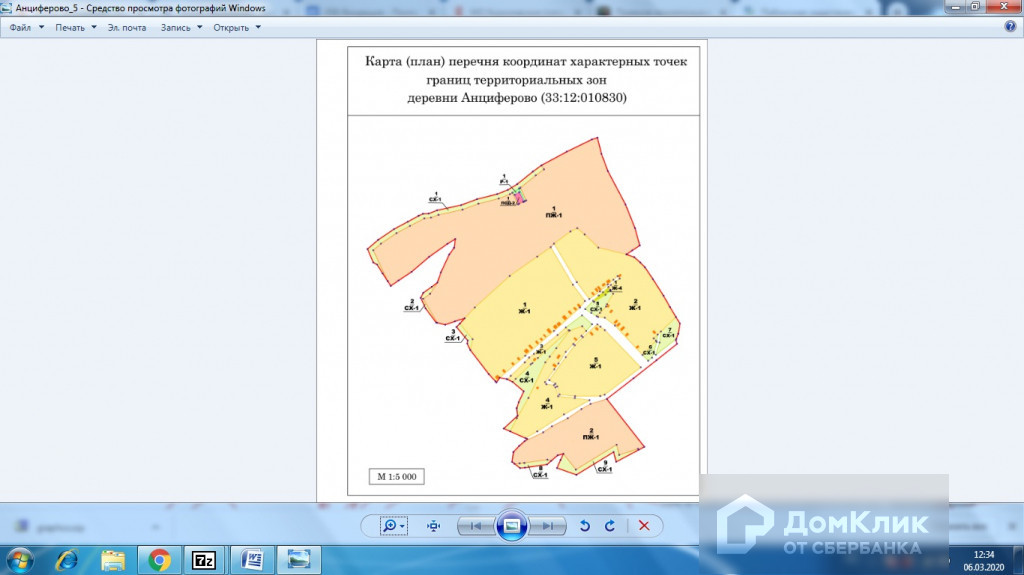Open the Windows Start menu
1024x575 pixels.
tap(19, 559)
